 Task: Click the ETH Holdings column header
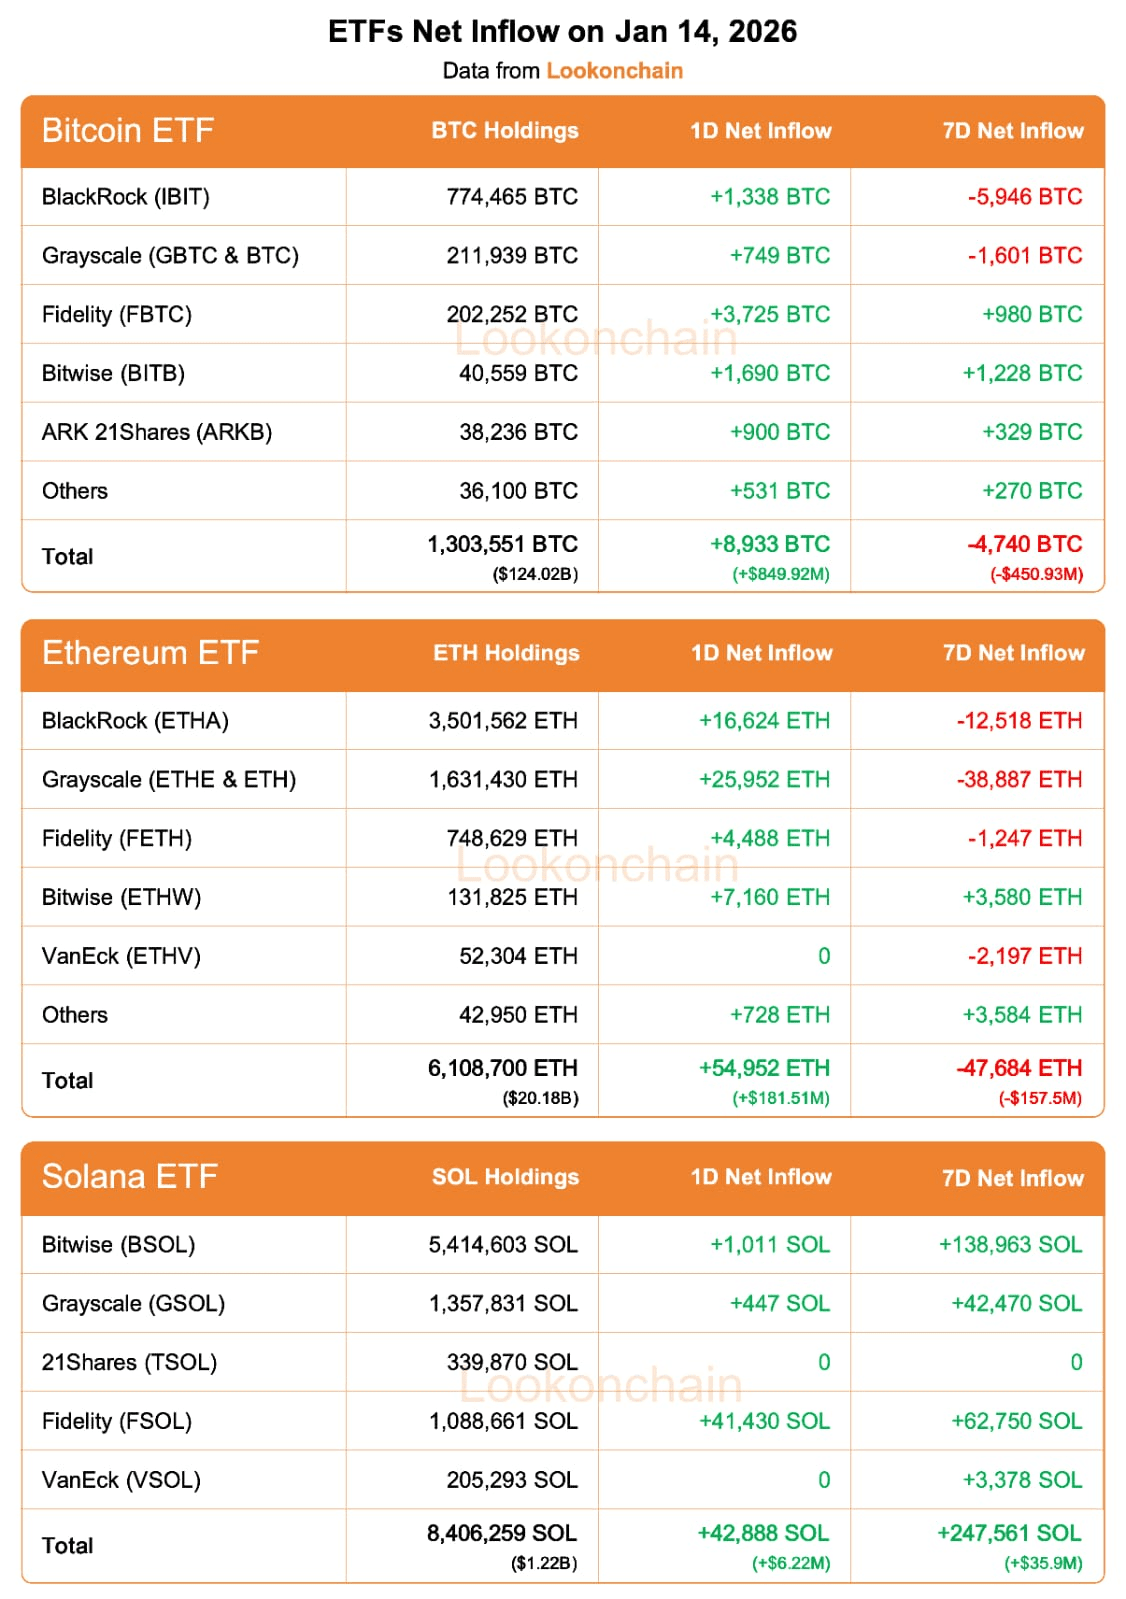click(506, 653)
